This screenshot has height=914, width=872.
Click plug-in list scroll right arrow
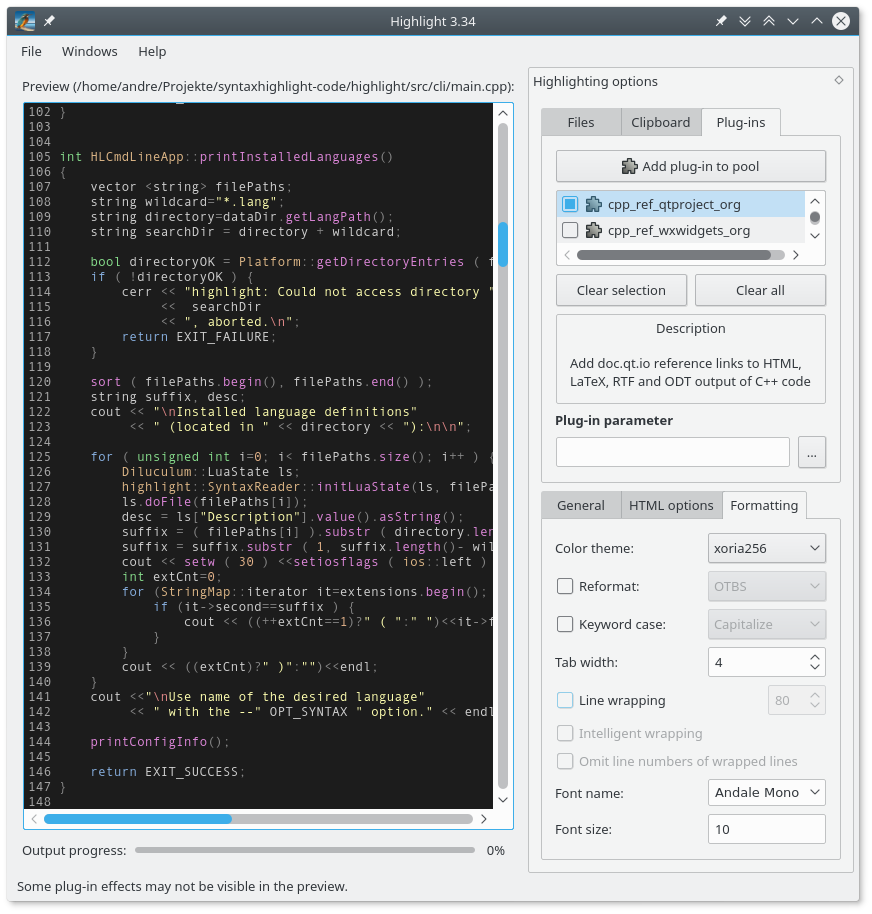click(x=796, y=255)
